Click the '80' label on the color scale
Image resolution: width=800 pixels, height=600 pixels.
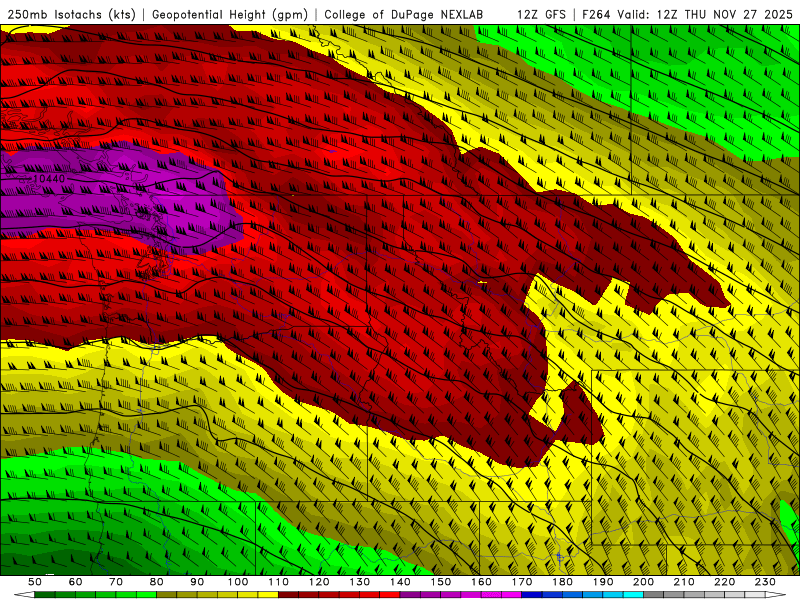click(157, 582)
